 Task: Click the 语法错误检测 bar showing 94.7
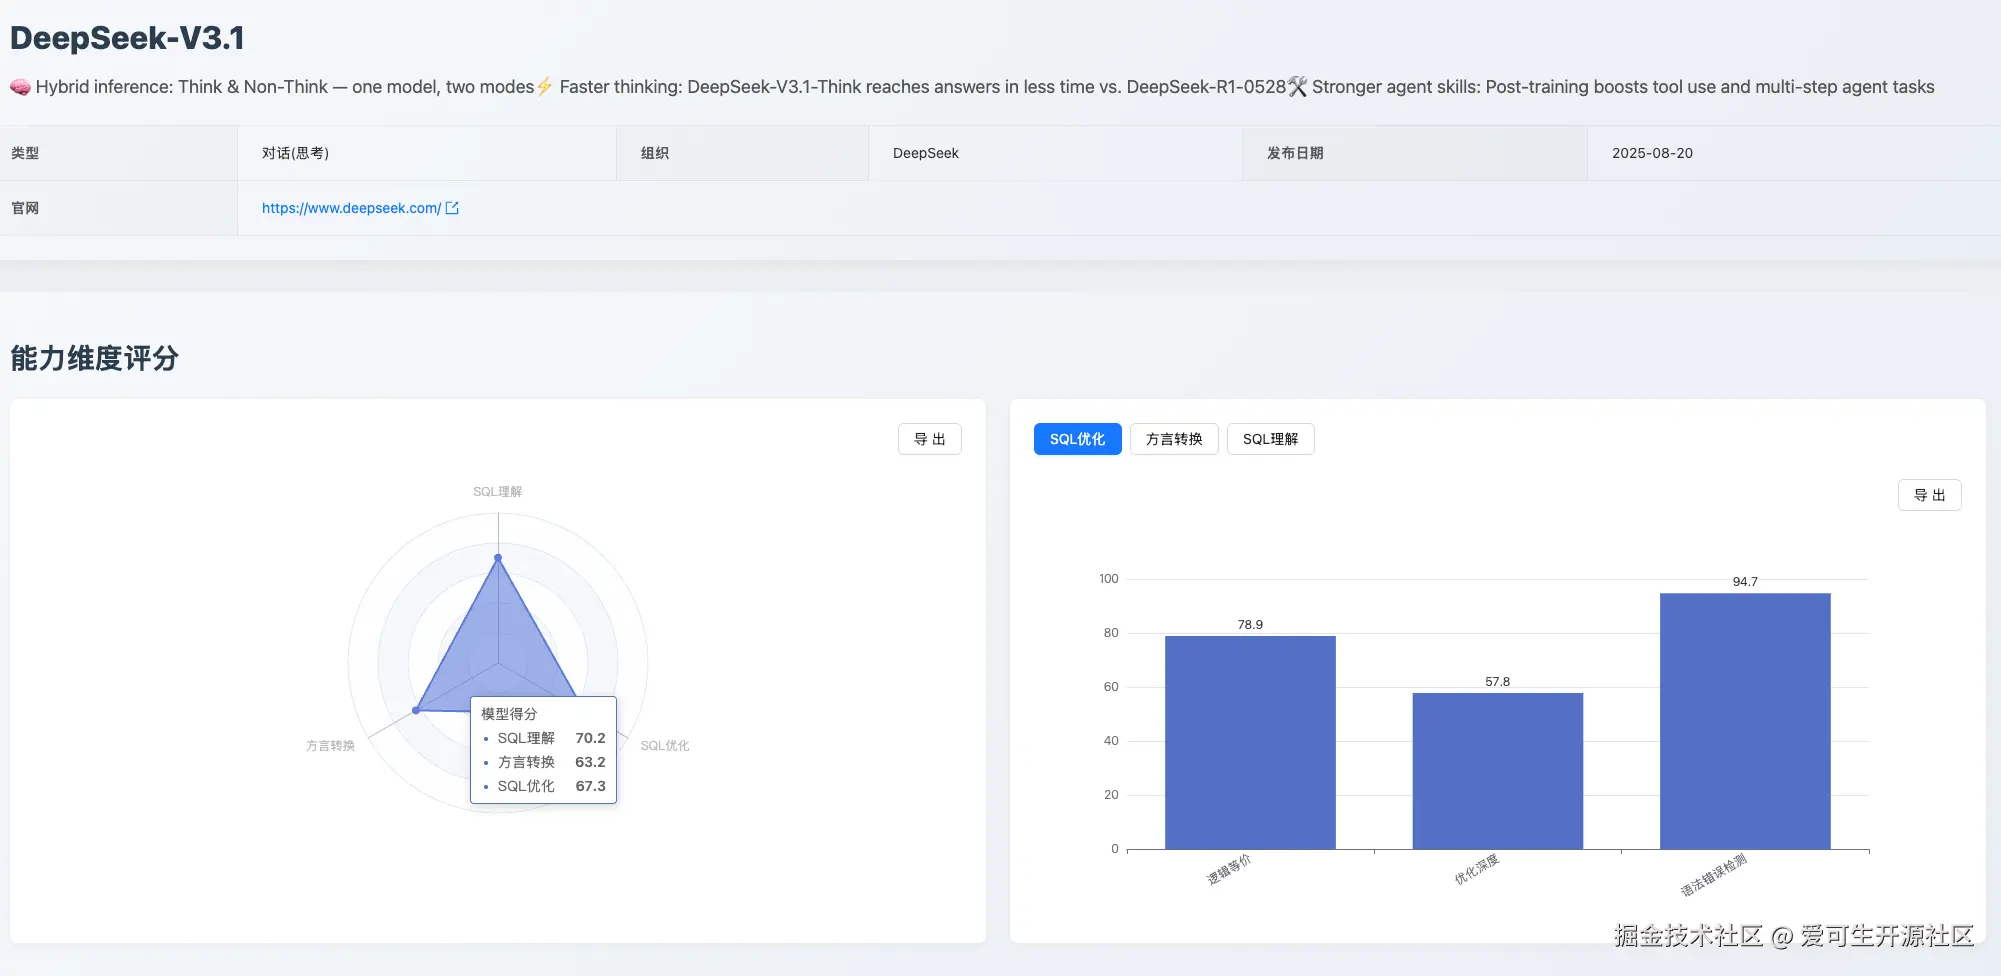(x=1745, y=718)
